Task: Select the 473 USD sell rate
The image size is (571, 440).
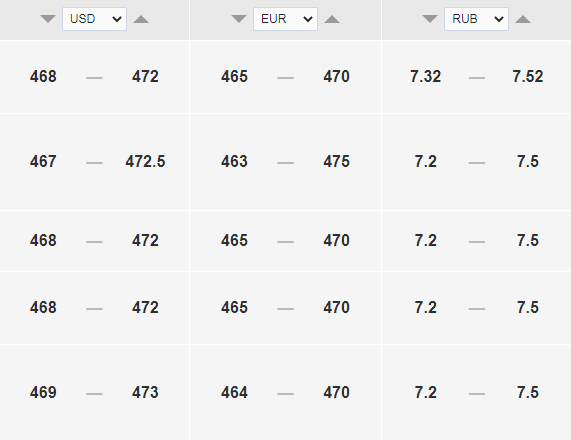Action: click(x=145, y=392)
